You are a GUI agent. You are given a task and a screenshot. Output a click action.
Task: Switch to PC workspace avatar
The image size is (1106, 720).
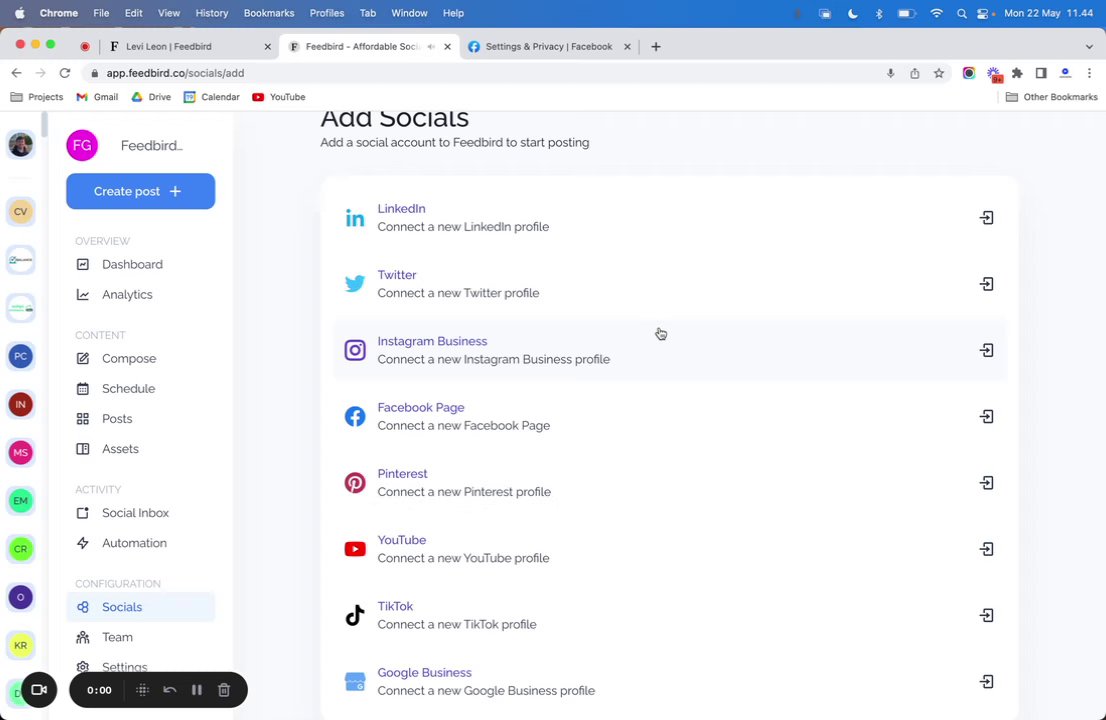tap(20, 356)
